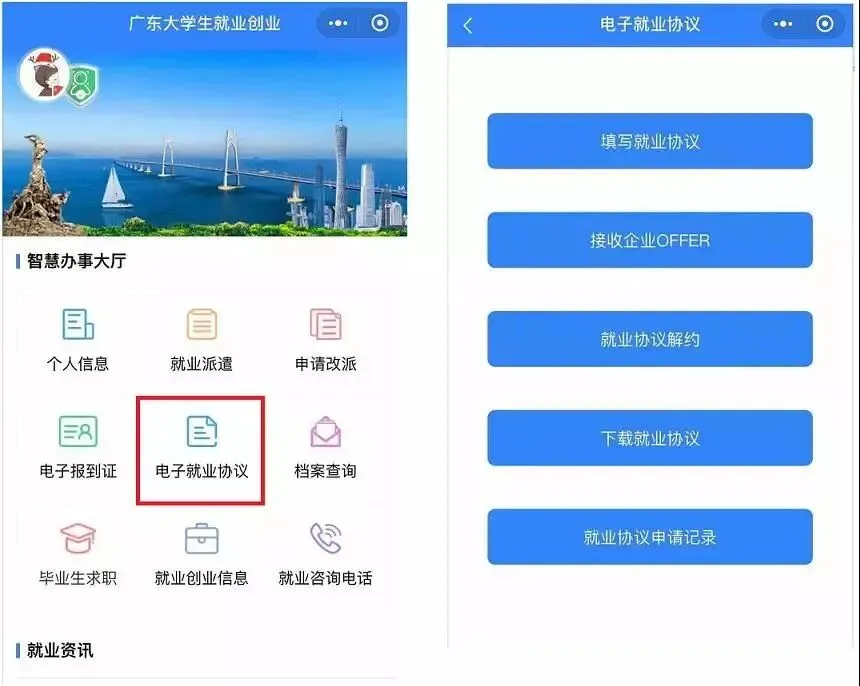Screen dimensions: 860x686
Task: Open the 毕业生求职 graduation cap icon
Action: point(78,538)
